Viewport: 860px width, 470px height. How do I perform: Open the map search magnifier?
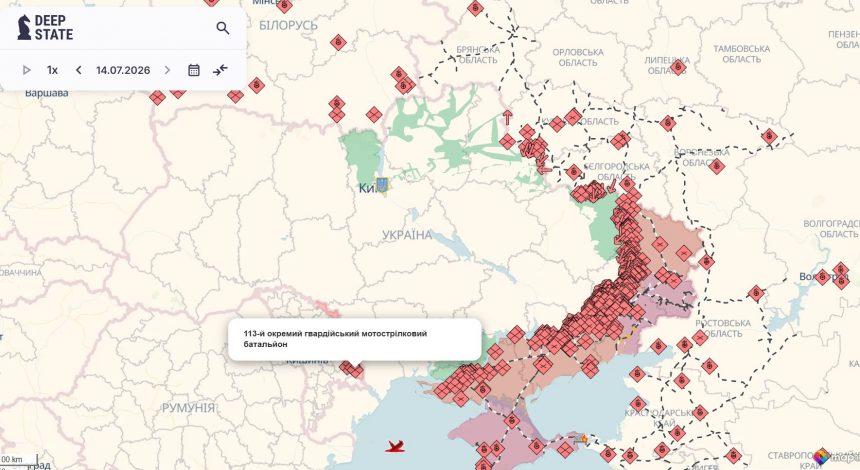[x=222, y=28]
